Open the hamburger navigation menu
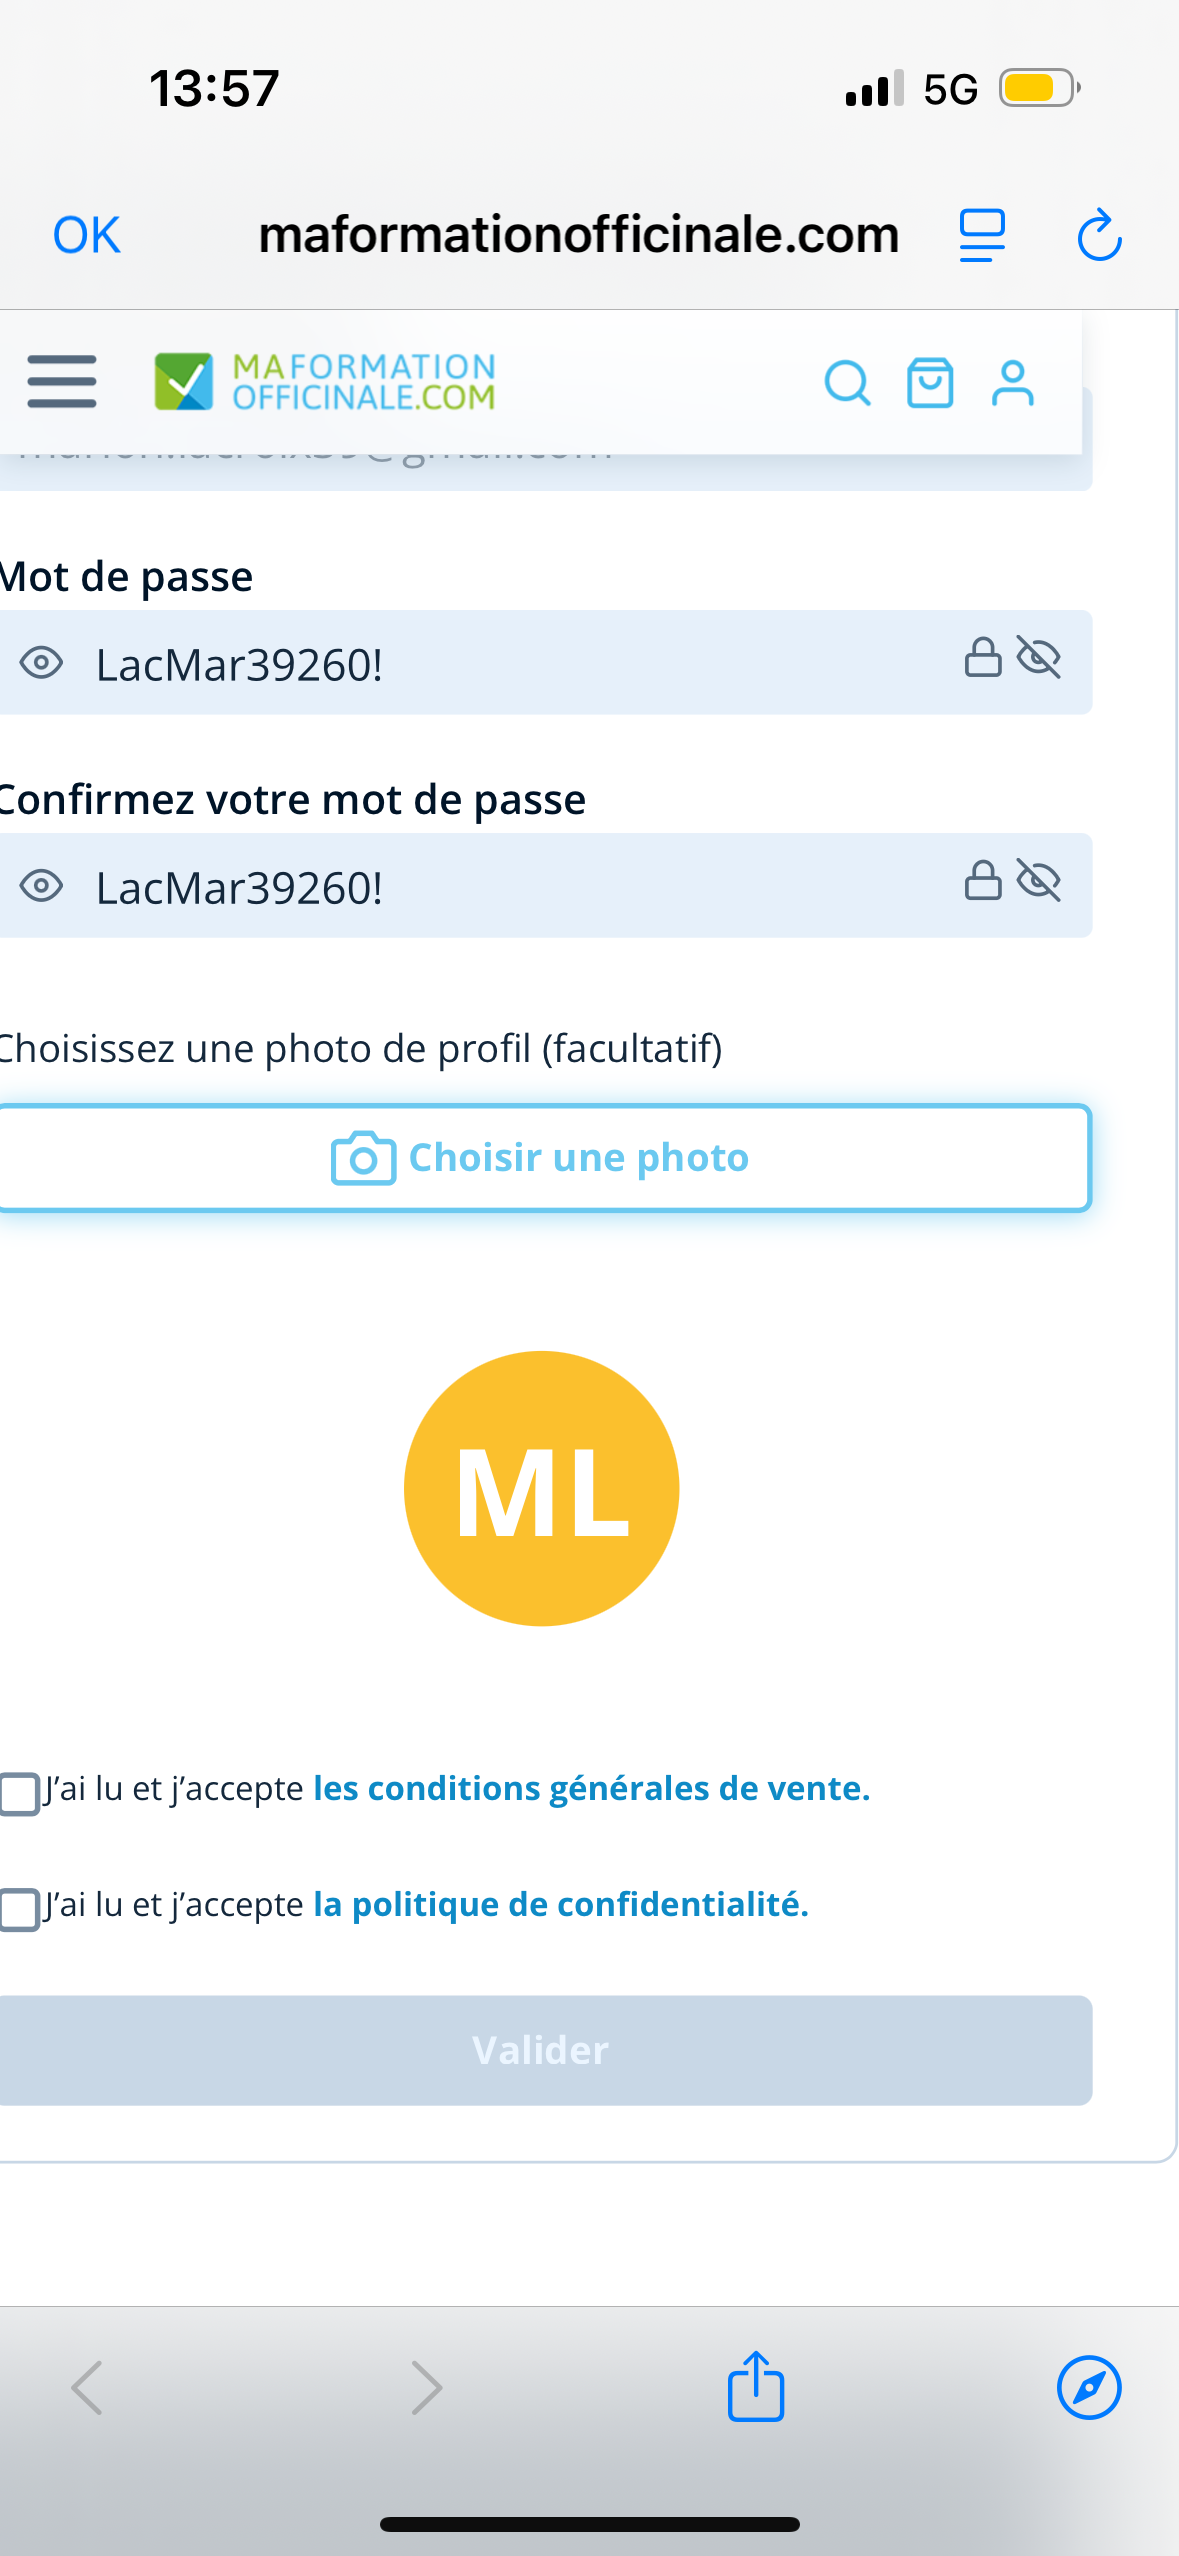Image resolution: width=1179 pixels, height=2556 pixels. [62, 382]
